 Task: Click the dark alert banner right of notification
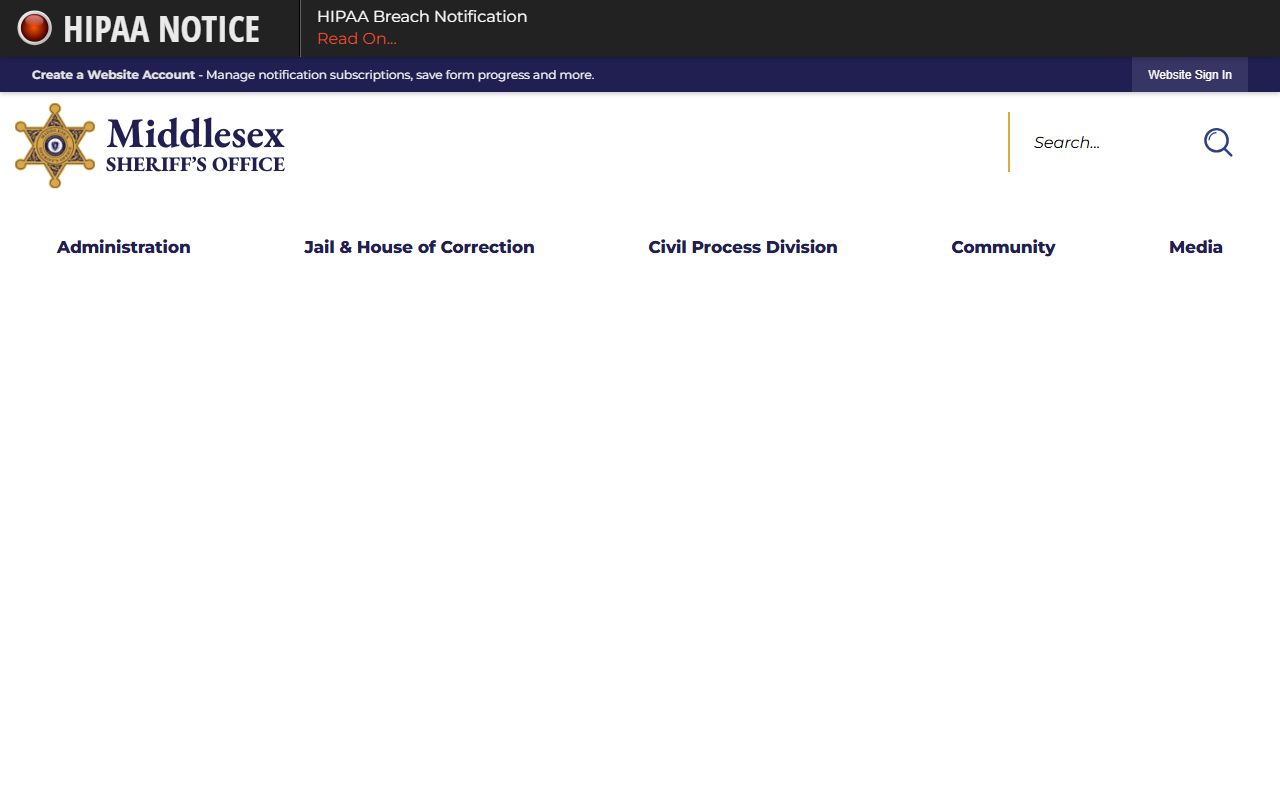900,28
